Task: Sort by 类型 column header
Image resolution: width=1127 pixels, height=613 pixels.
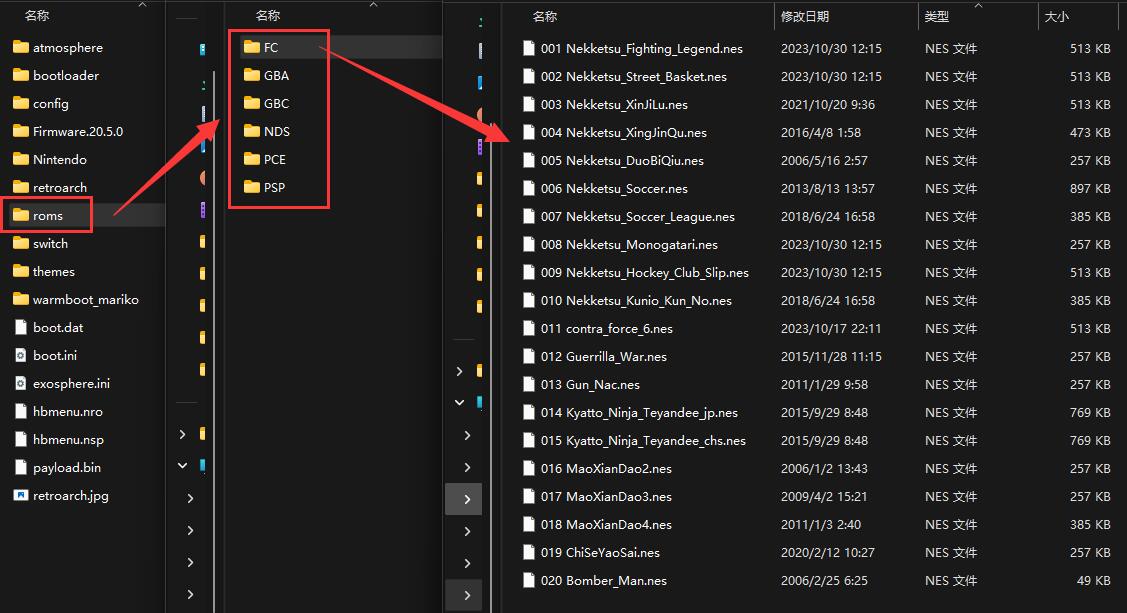Action: (x=937, y=17)
